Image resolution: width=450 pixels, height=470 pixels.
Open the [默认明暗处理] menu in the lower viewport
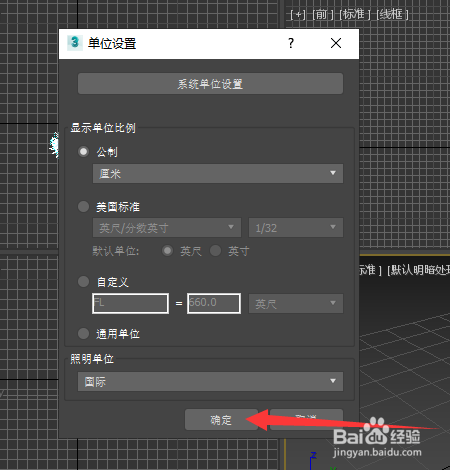418,270
